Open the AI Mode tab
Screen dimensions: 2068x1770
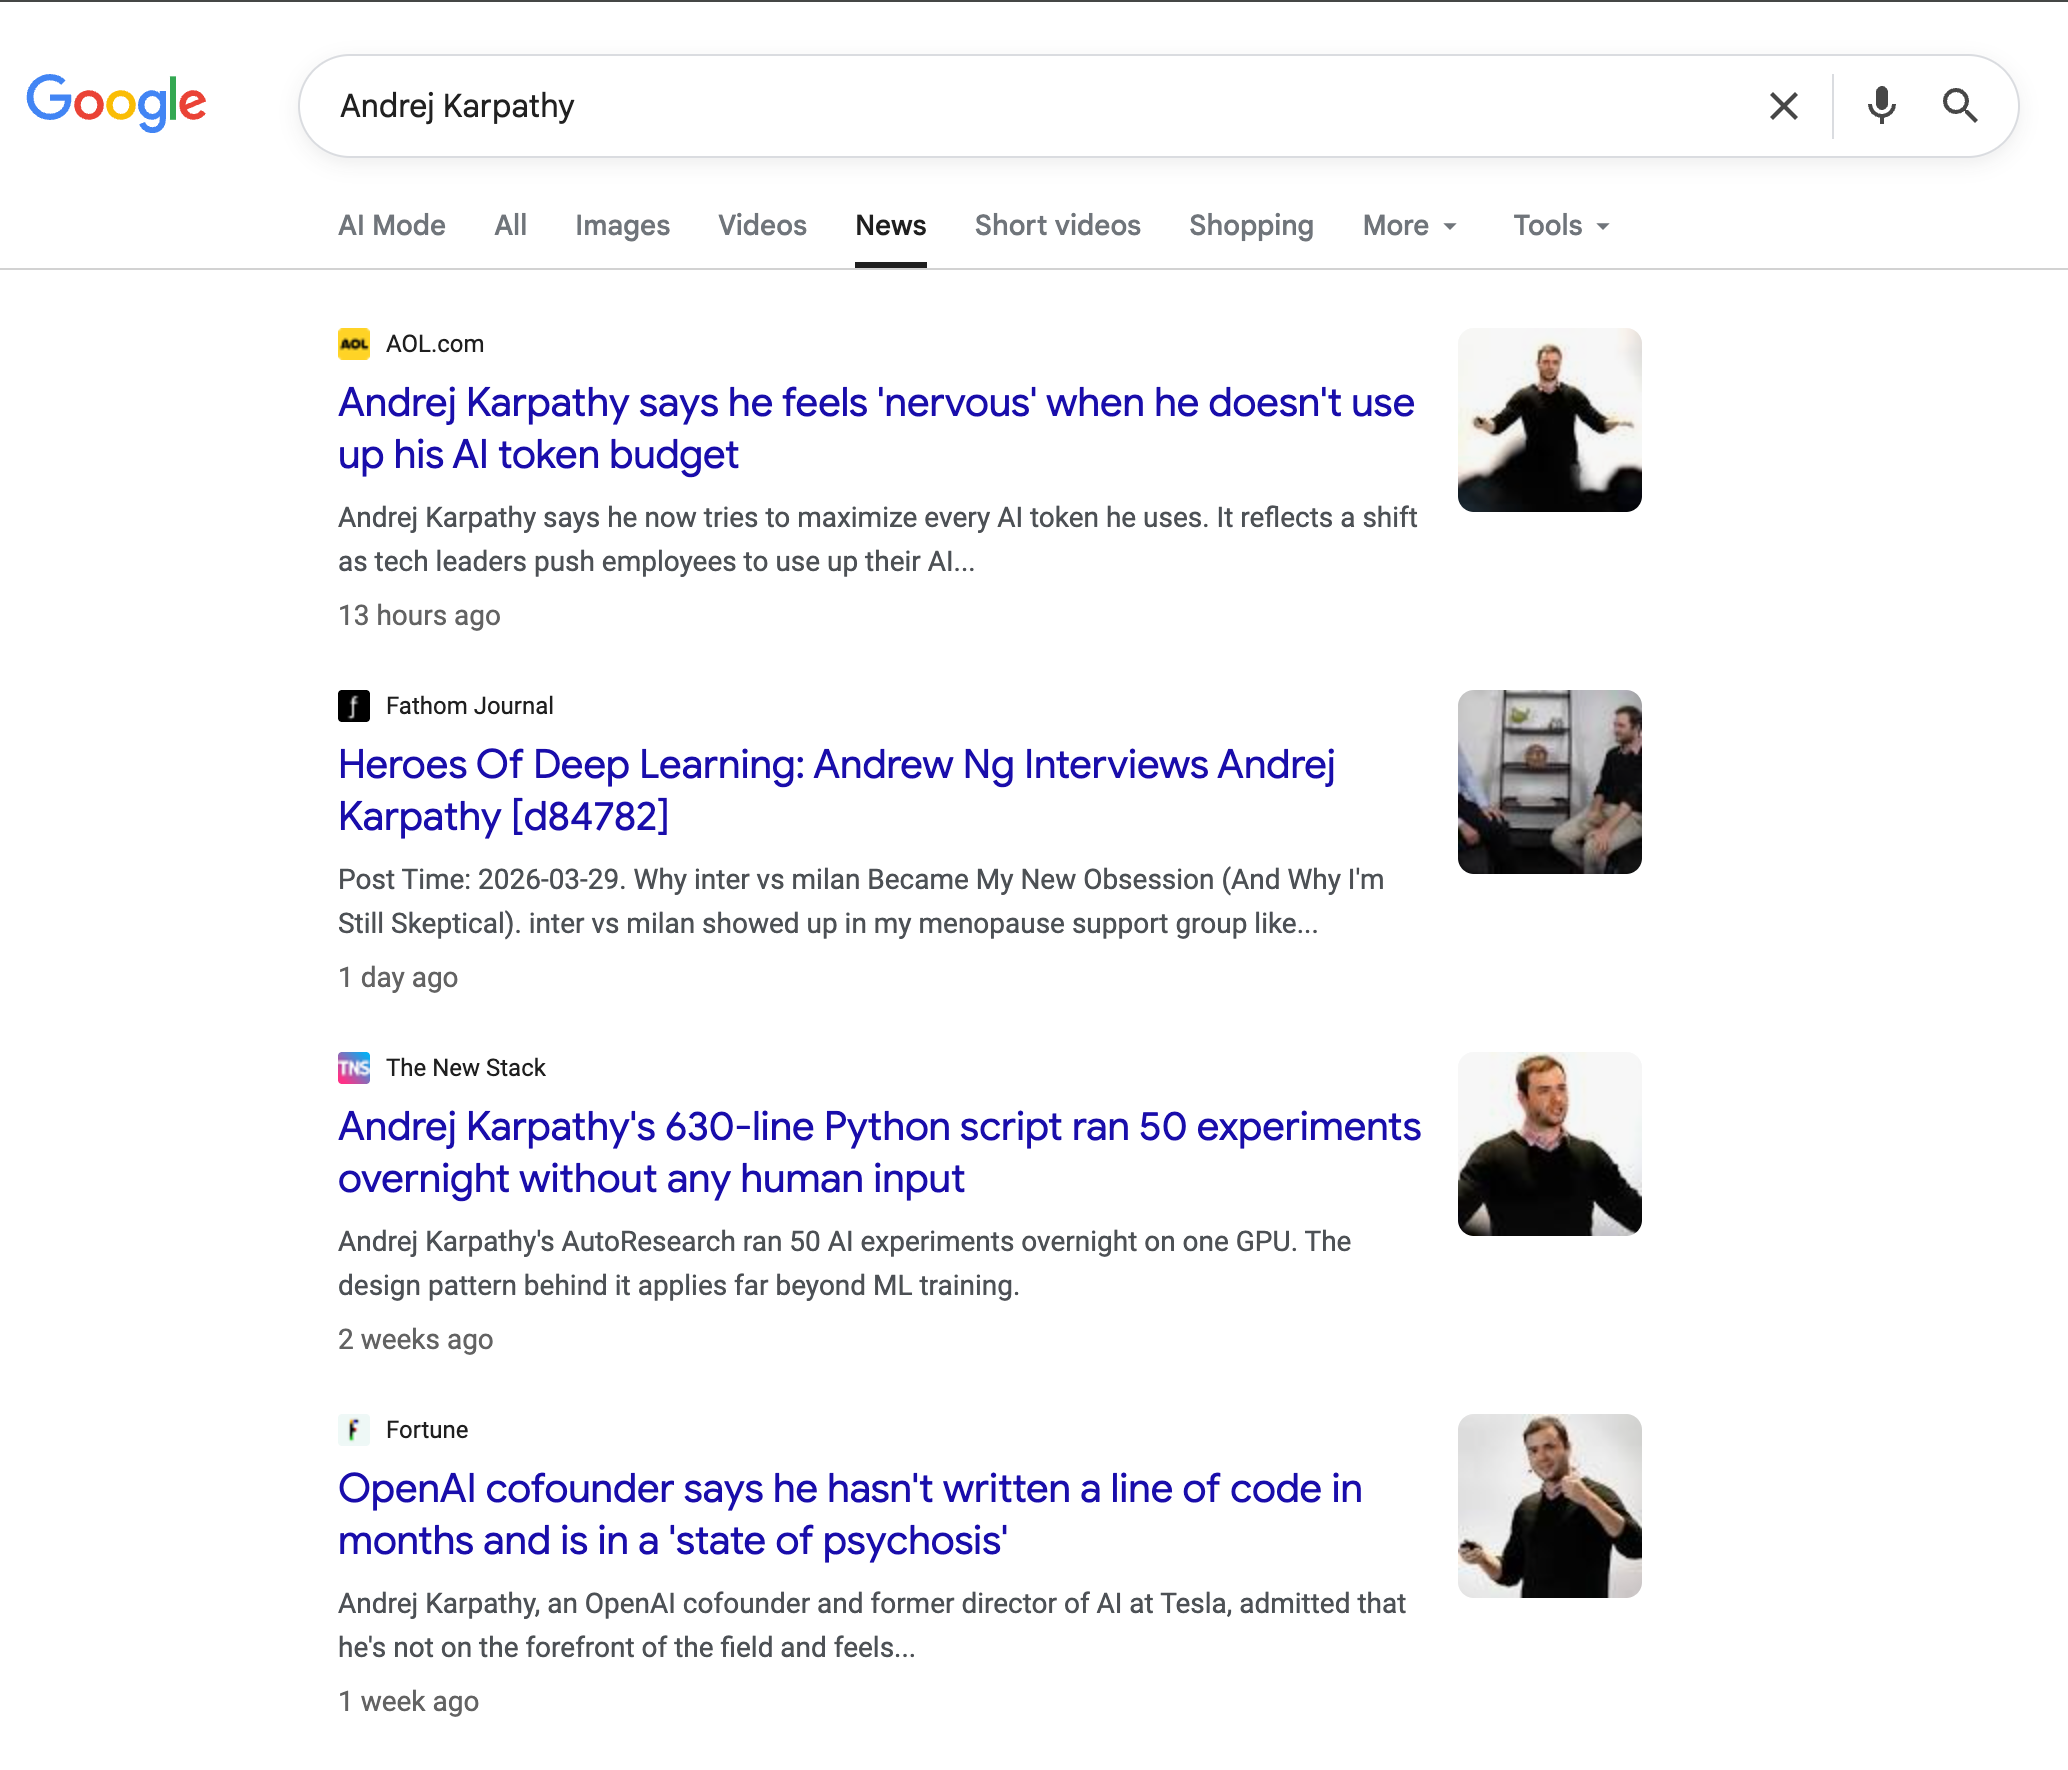(392, 226)
